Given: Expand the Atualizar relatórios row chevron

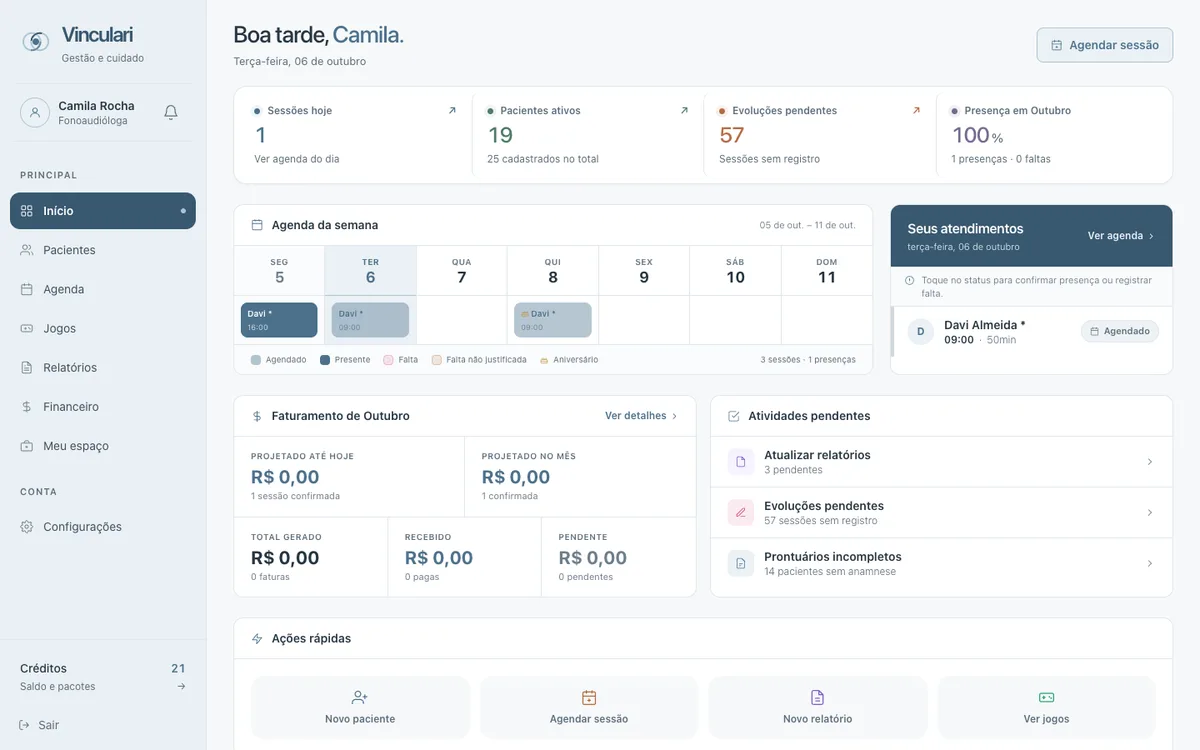Looking at the screenshot, I should (x=1150, y=462).
